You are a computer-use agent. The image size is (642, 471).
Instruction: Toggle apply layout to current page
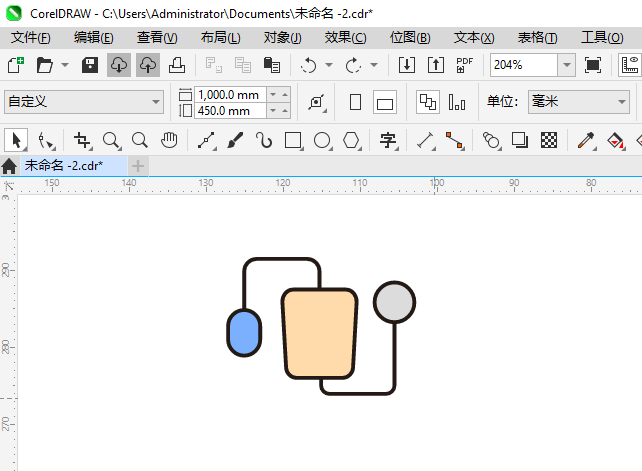(x=457, y=102)
